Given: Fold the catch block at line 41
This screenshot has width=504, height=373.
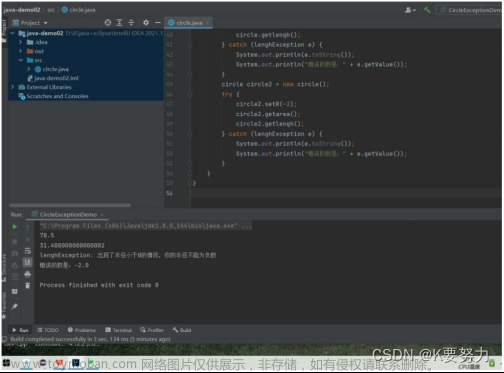Looking at the screenshot, I should [x=190, y=45].
